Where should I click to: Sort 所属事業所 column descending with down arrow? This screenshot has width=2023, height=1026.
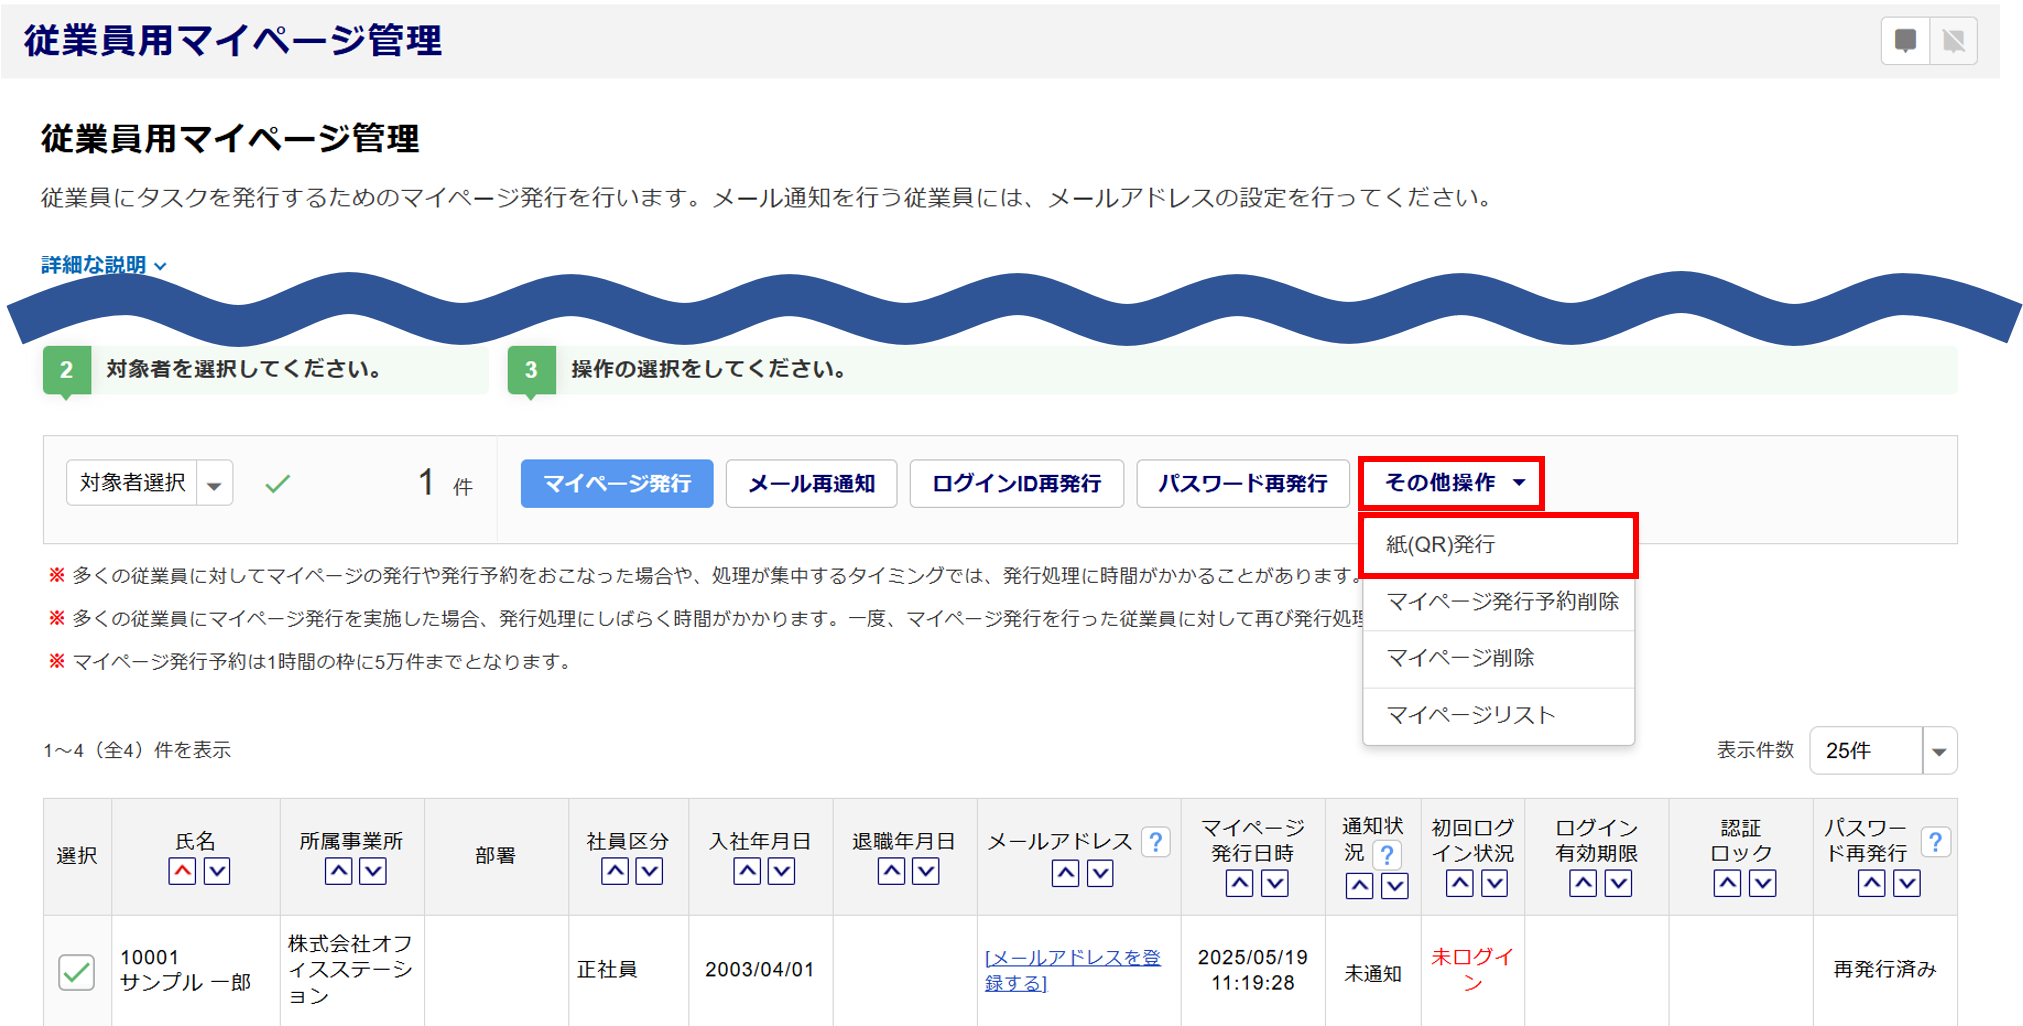[x=373, y=871]
